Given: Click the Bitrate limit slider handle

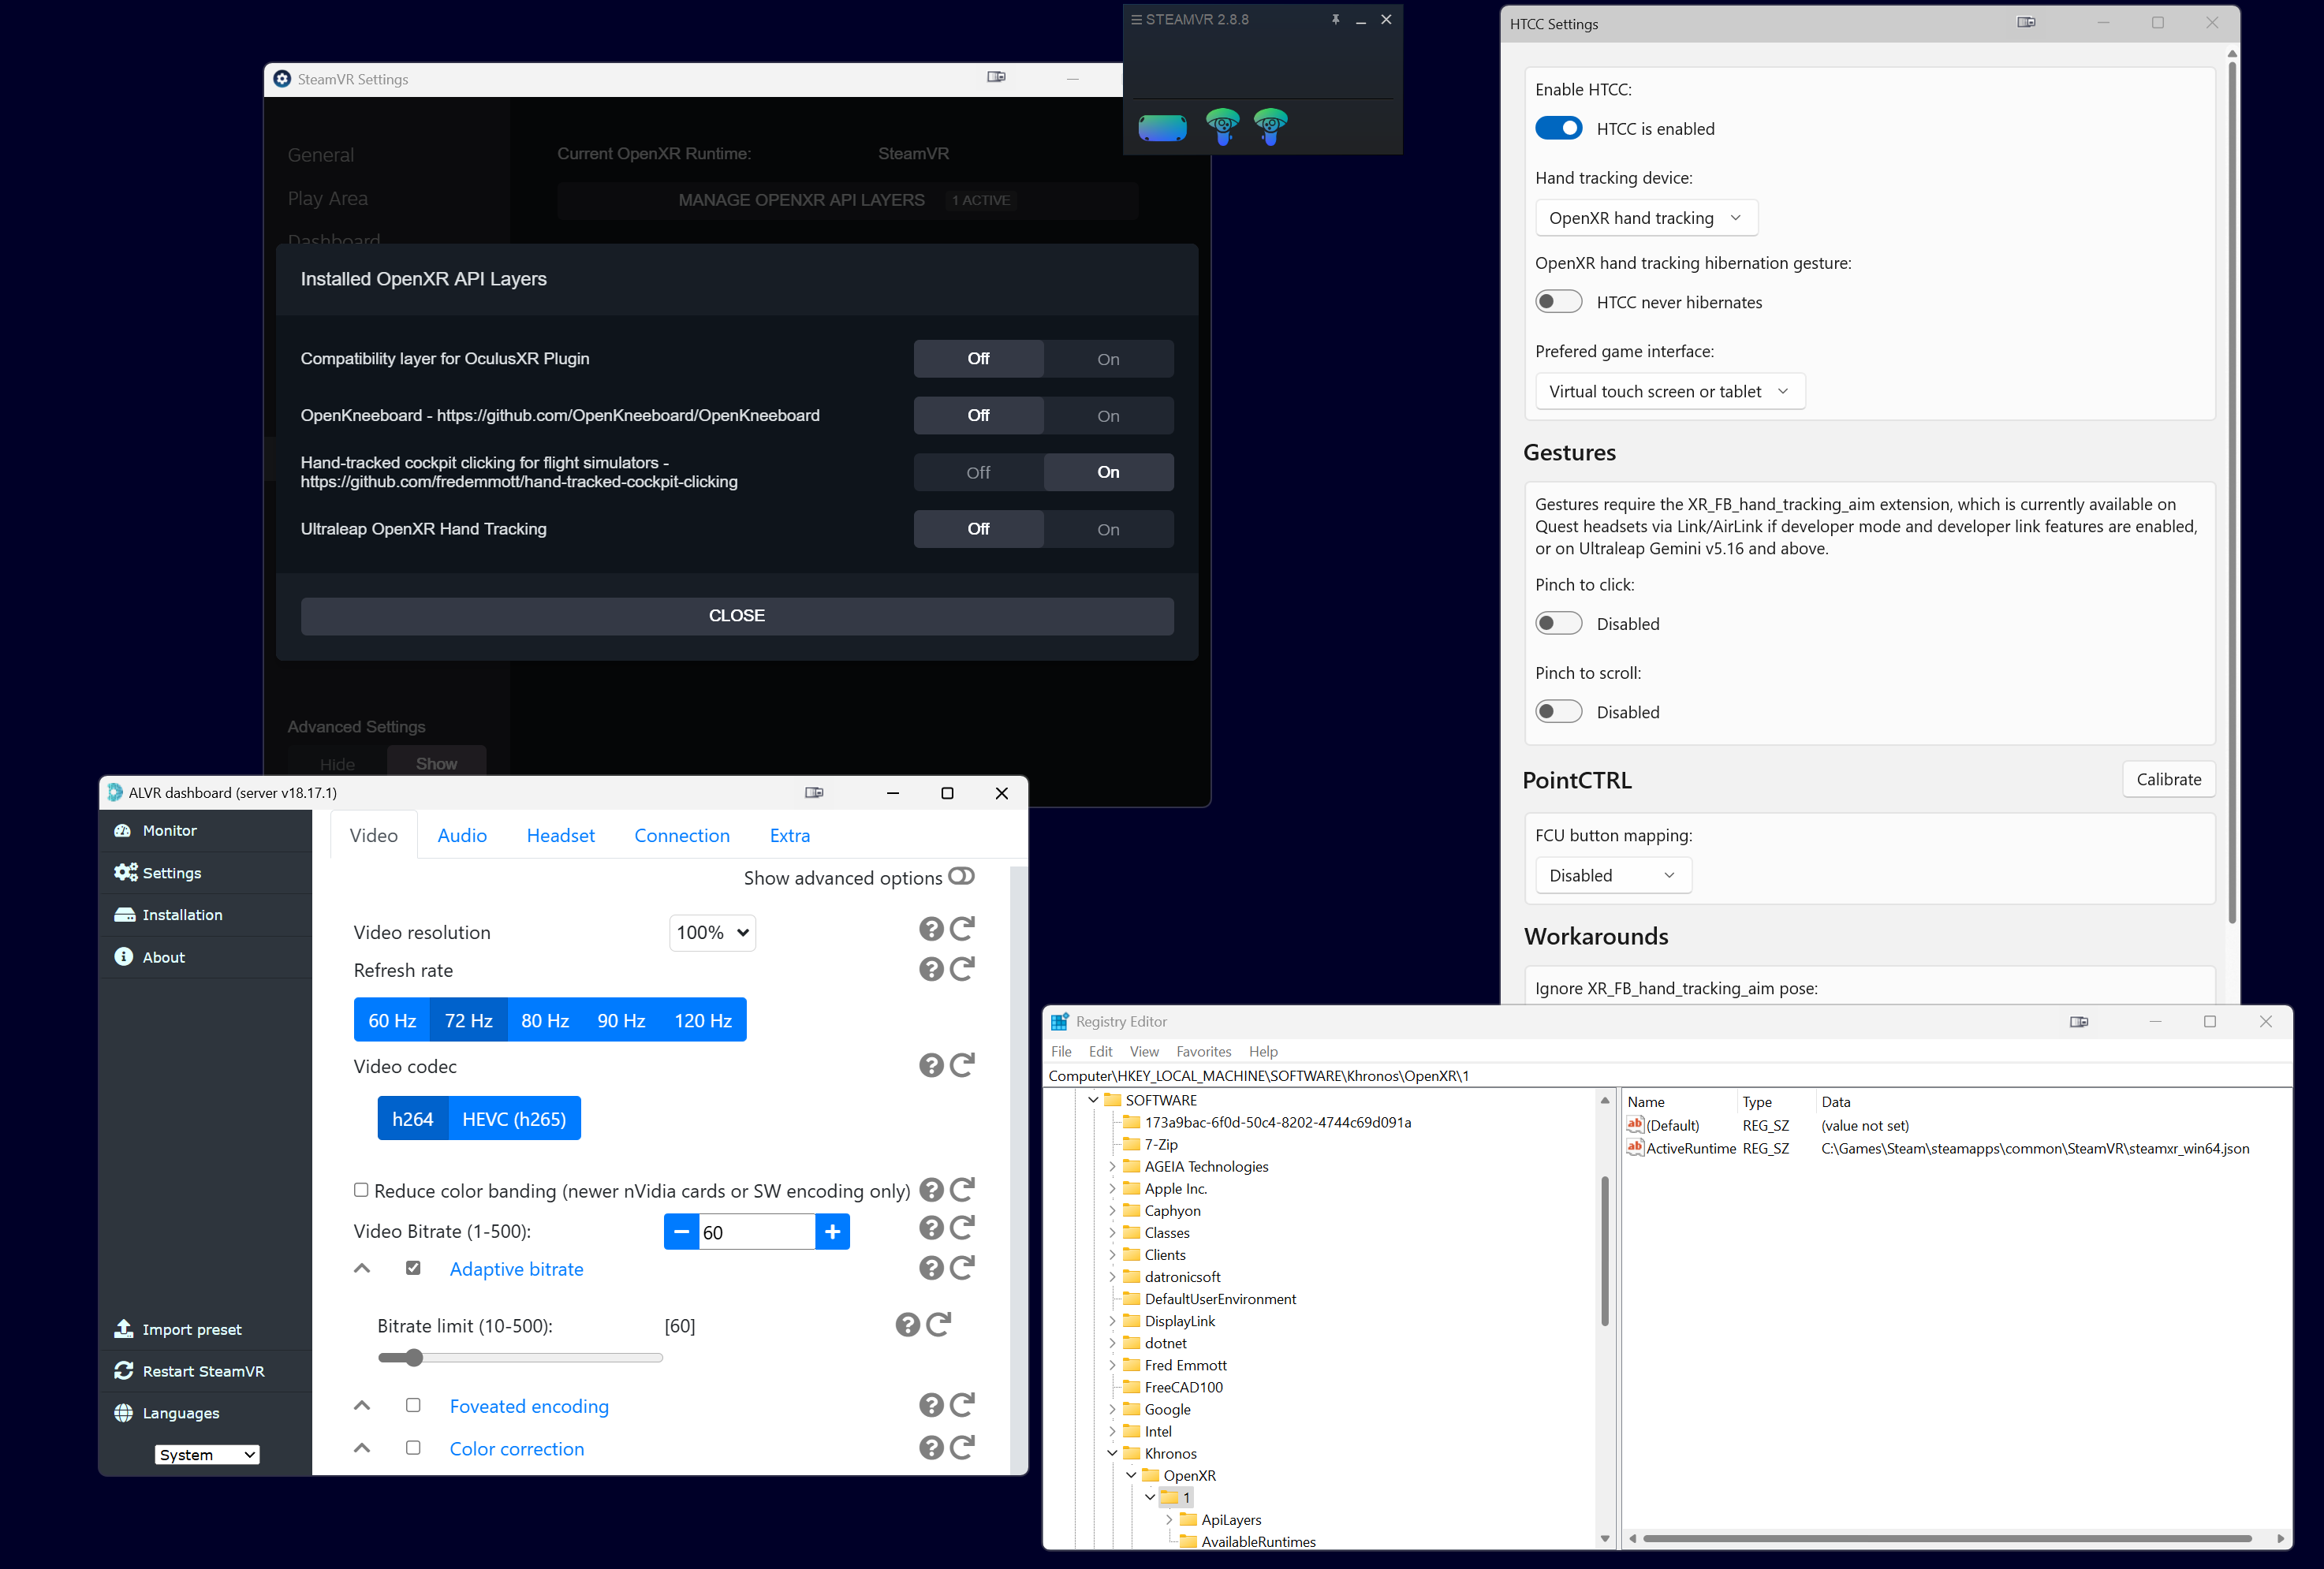Looking at the screenshot, I should pyautogui.click(x=415, y=1358).
